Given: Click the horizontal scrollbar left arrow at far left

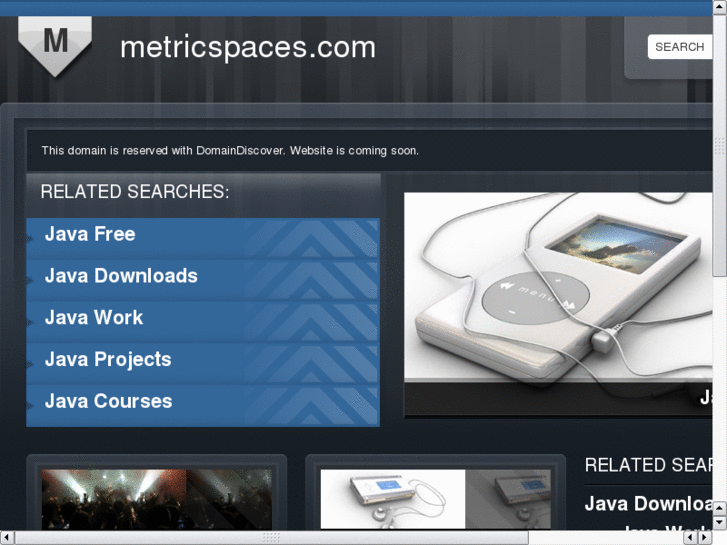Looking at the screenshot, I should pyautogui.click(x=7, y=538).
